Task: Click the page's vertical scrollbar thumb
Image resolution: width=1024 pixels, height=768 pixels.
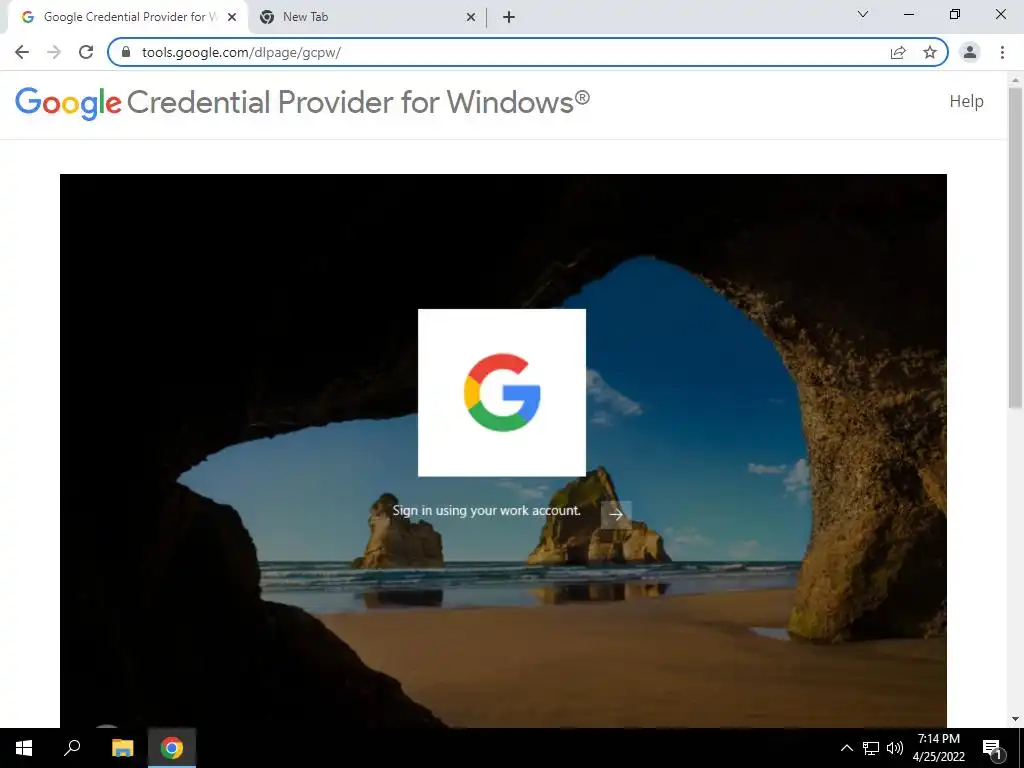Action: [1015, 248]
